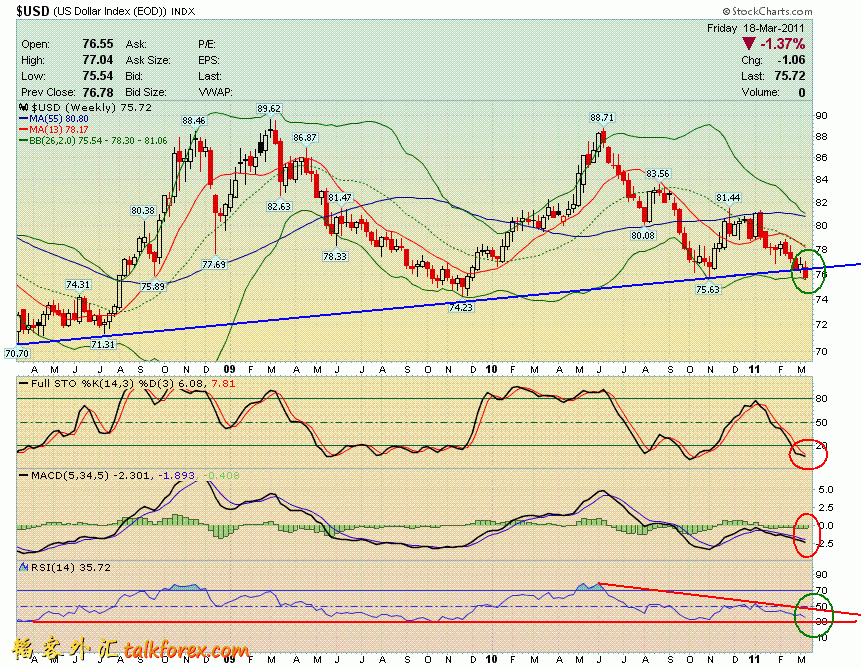Click the "10" year marker on price axis

point(491,369)
